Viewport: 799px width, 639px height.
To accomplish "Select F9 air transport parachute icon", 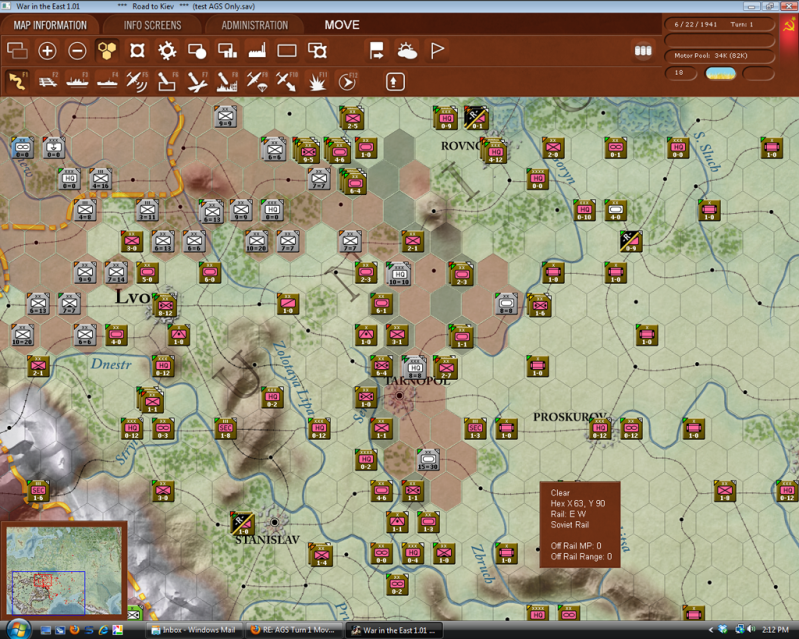I will [x=257, y=82].
